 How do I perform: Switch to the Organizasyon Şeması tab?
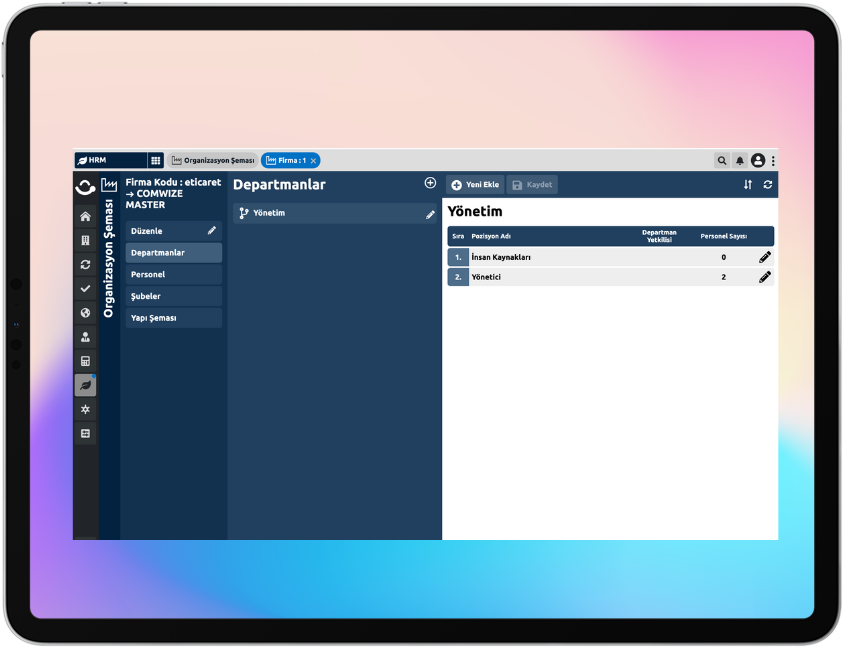[x=212, y=160]
